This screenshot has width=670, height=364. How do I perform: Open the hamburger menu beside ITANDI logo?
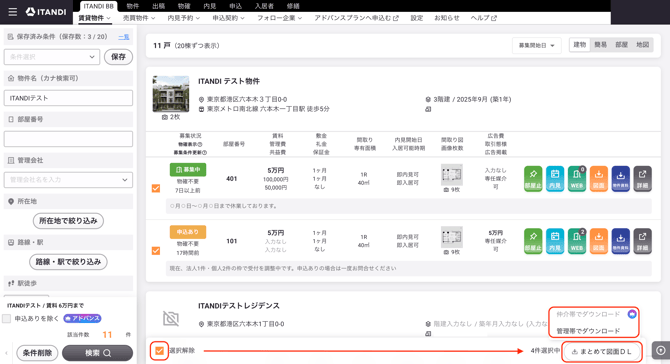coord(13,12)
